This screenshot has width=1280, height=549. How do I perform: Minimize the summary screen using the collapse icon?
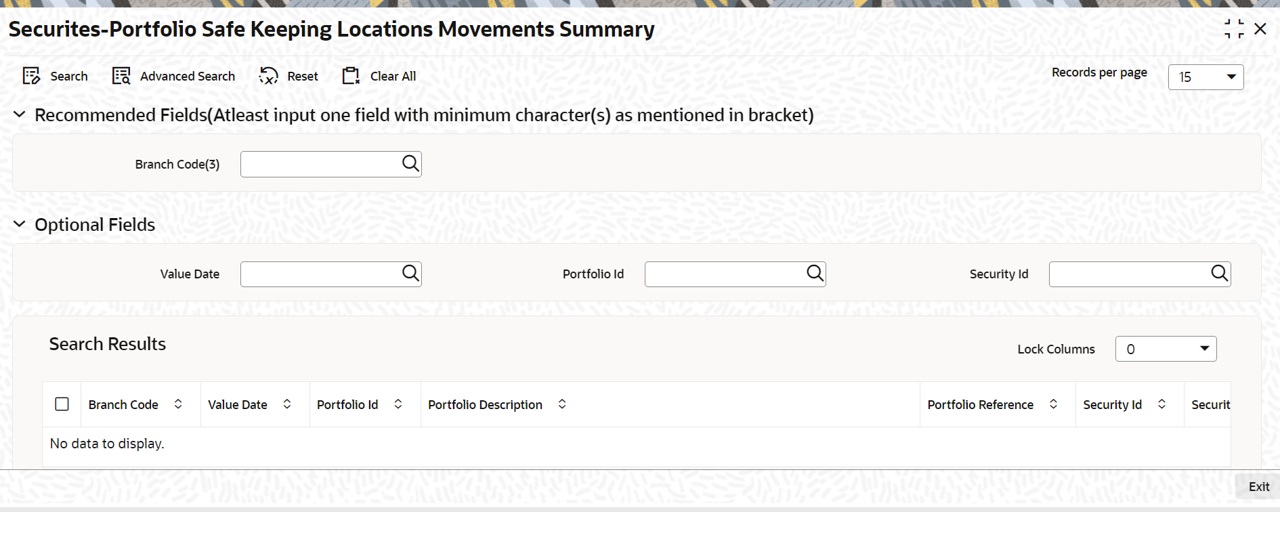1234,29
